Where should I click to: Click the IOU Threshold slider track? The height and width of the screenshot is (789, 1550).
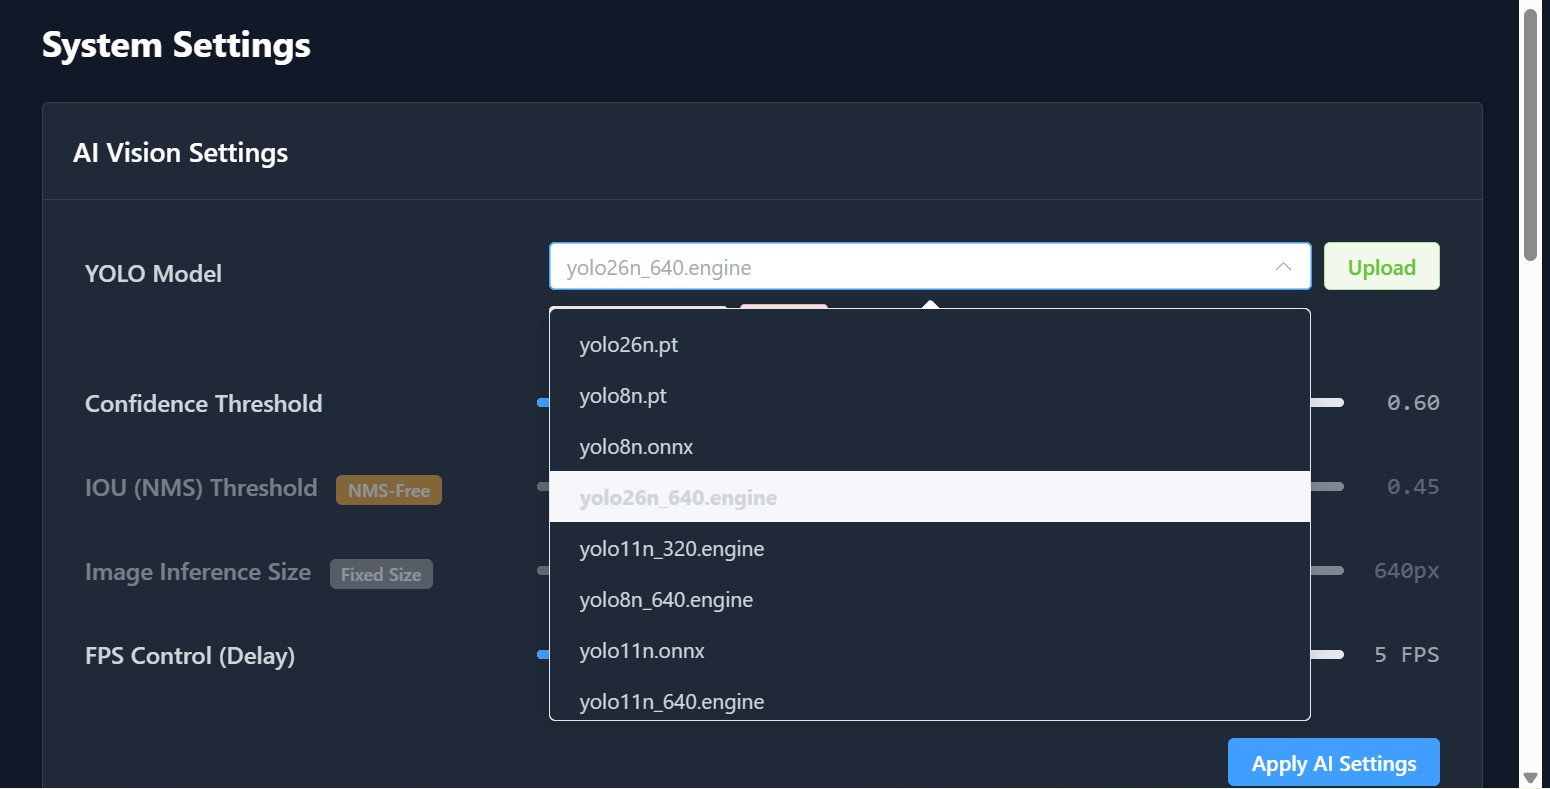click(1327, 487)
